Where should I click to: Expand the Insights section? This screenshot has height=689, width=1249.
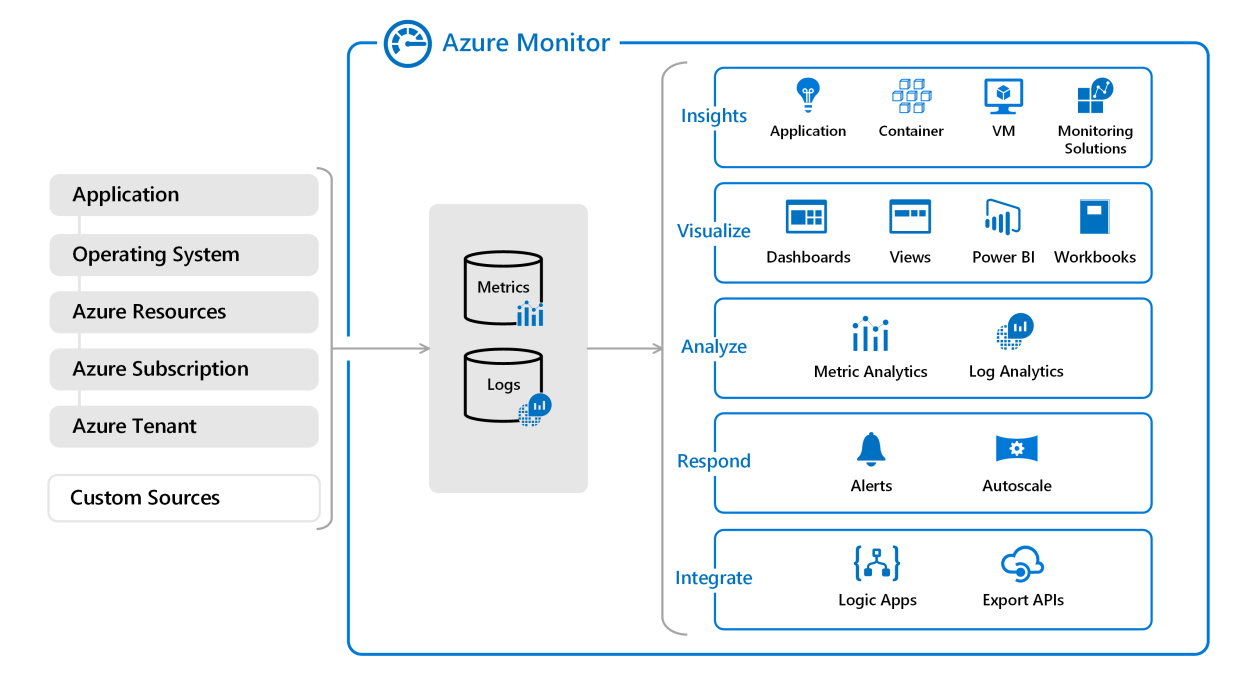coord(713,116)
